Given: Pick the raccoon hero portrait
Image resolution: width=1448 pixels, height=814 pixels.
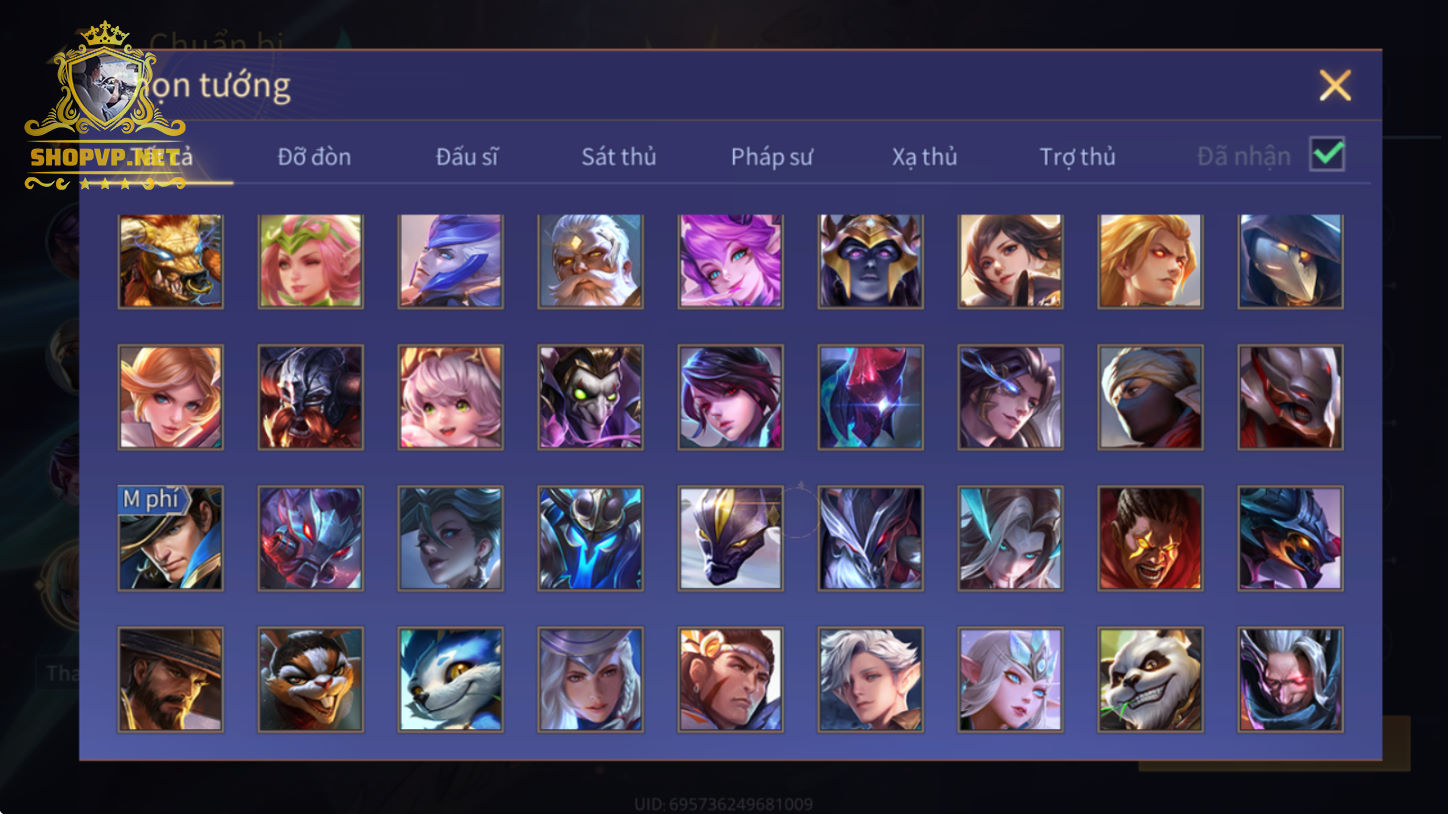Looking at the screenshot, I should pyautogui.click(x=310, y=679).
